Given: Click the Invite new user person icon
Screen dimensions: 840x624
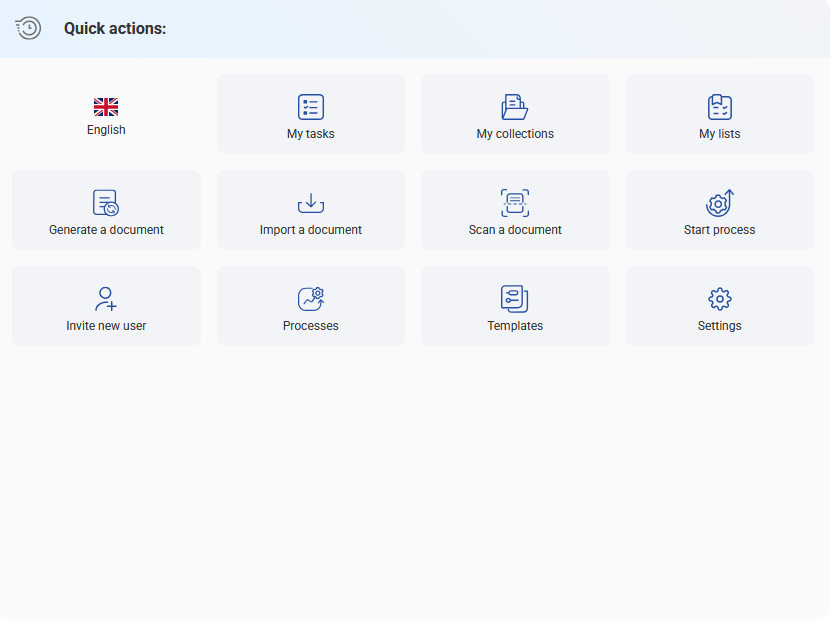Looking at the screenshot, I should (x=106, y=299).
